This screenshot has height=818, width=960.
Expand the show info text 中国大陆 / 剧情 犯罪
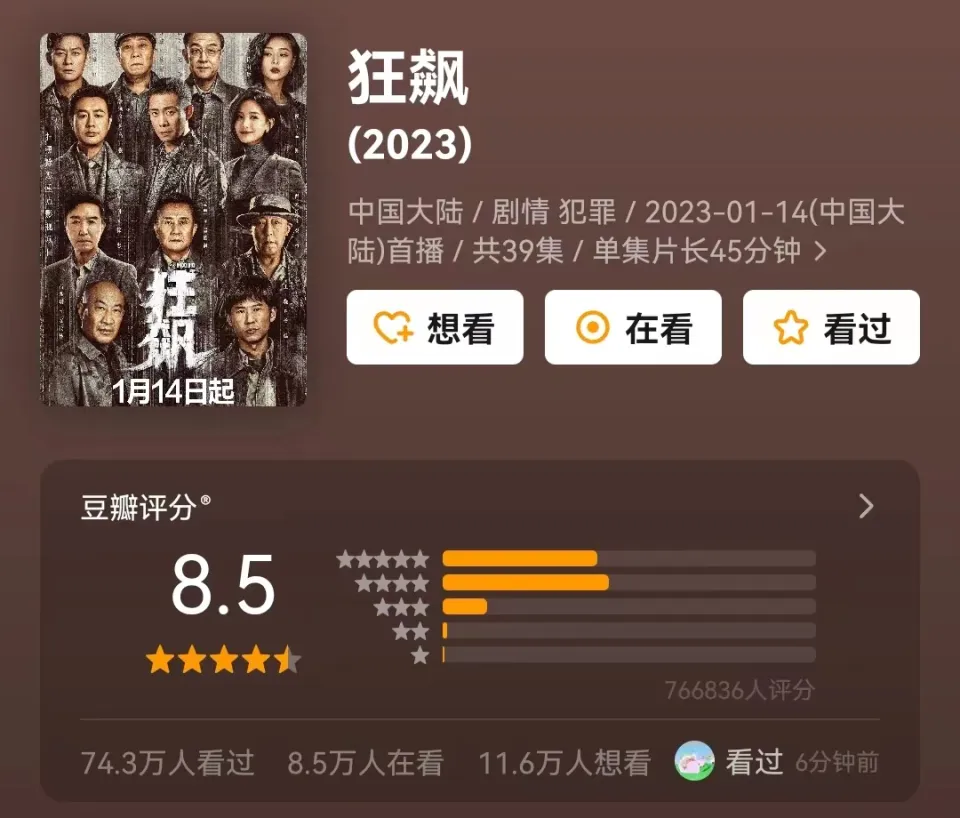pyautogui.click(x=626, y=231)
